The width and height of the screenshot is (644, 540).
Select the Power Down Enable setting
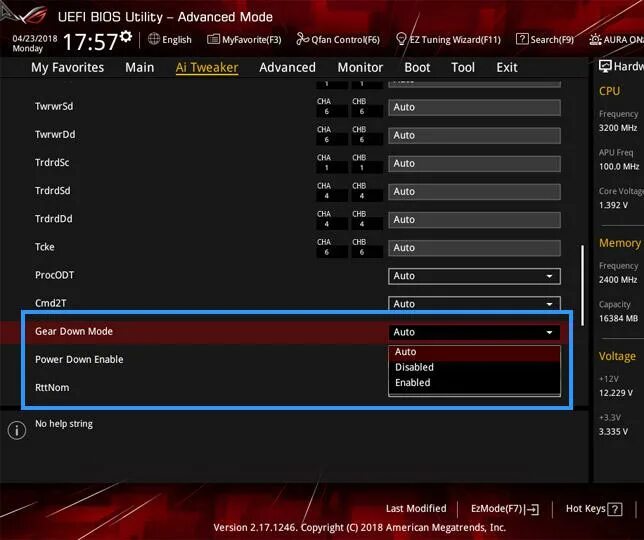pyautogui.click(x=79, y=359)
